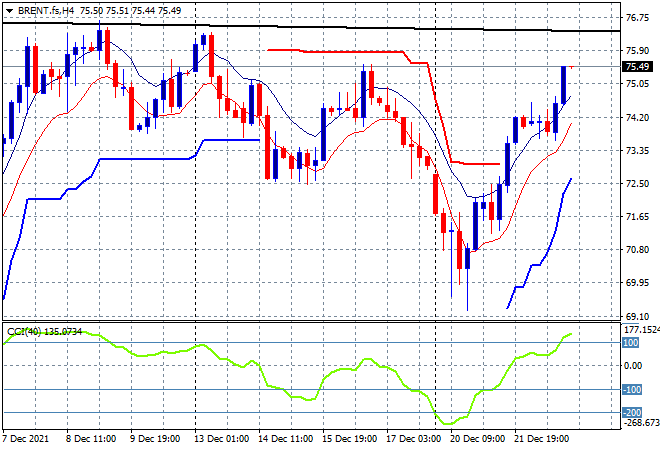Click the thick red upper channel line
This screenshot has height=450, width=660.
340,51
